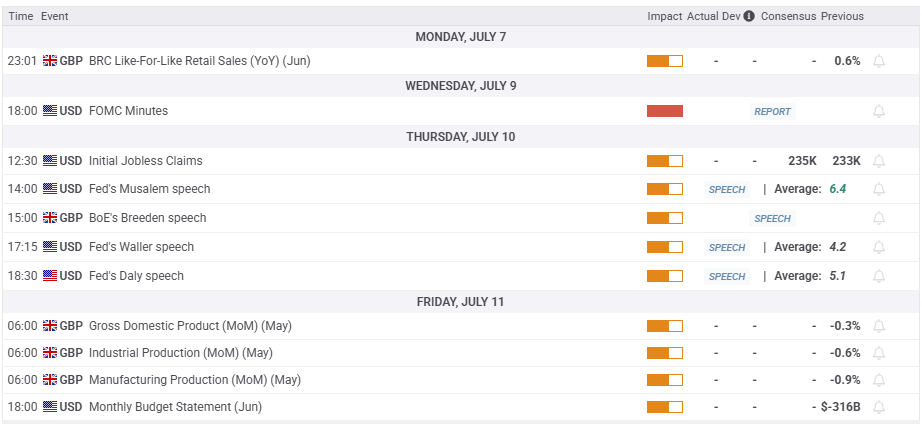Click the Thursday, July 10 date header
Viewport: 922px width, 424px height.
461,136
